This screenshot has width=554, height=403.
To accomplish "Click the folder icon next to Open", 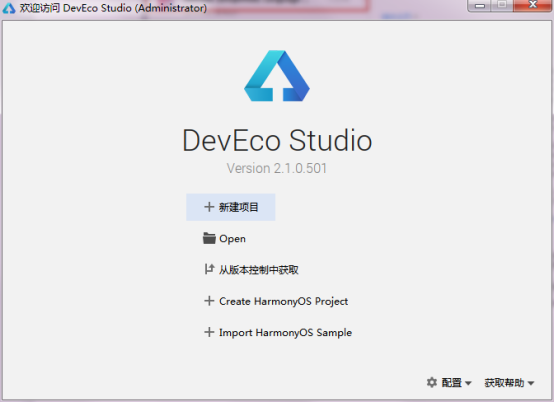I will pyautogui.click(x=209, y=238).
